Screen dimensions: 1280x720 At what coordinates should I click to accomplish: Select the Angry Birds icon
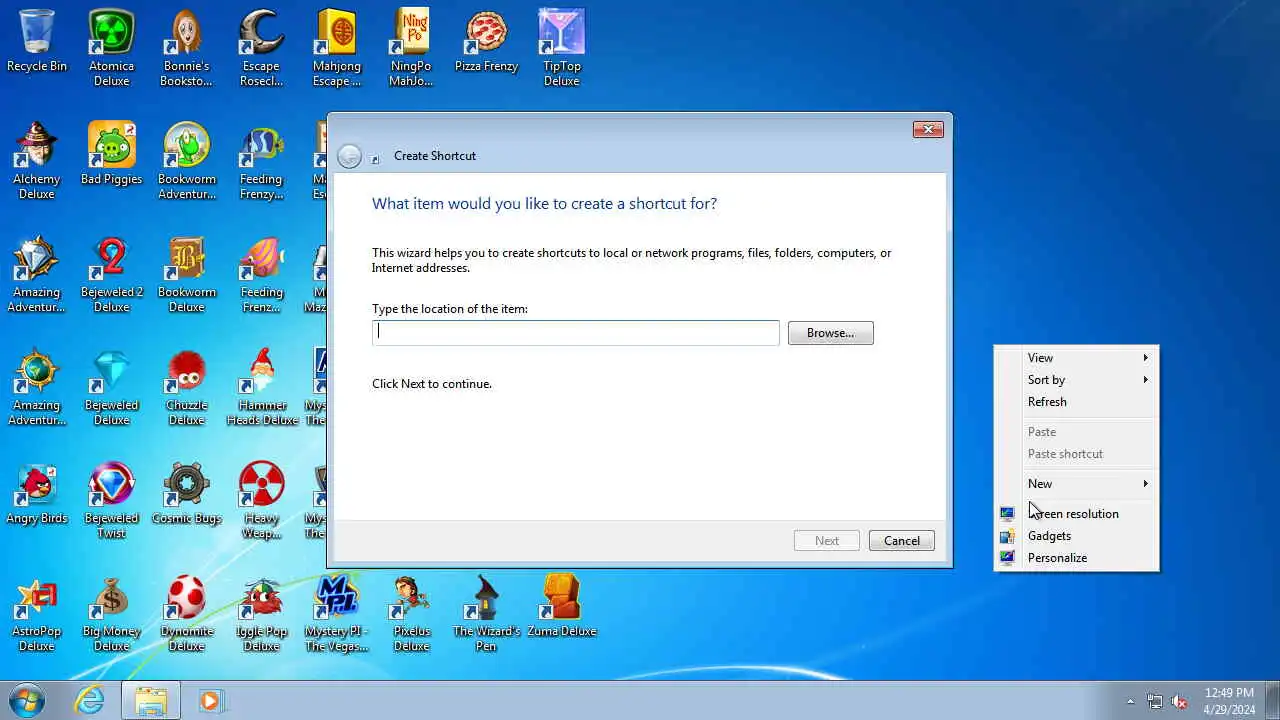pos(37,493)
